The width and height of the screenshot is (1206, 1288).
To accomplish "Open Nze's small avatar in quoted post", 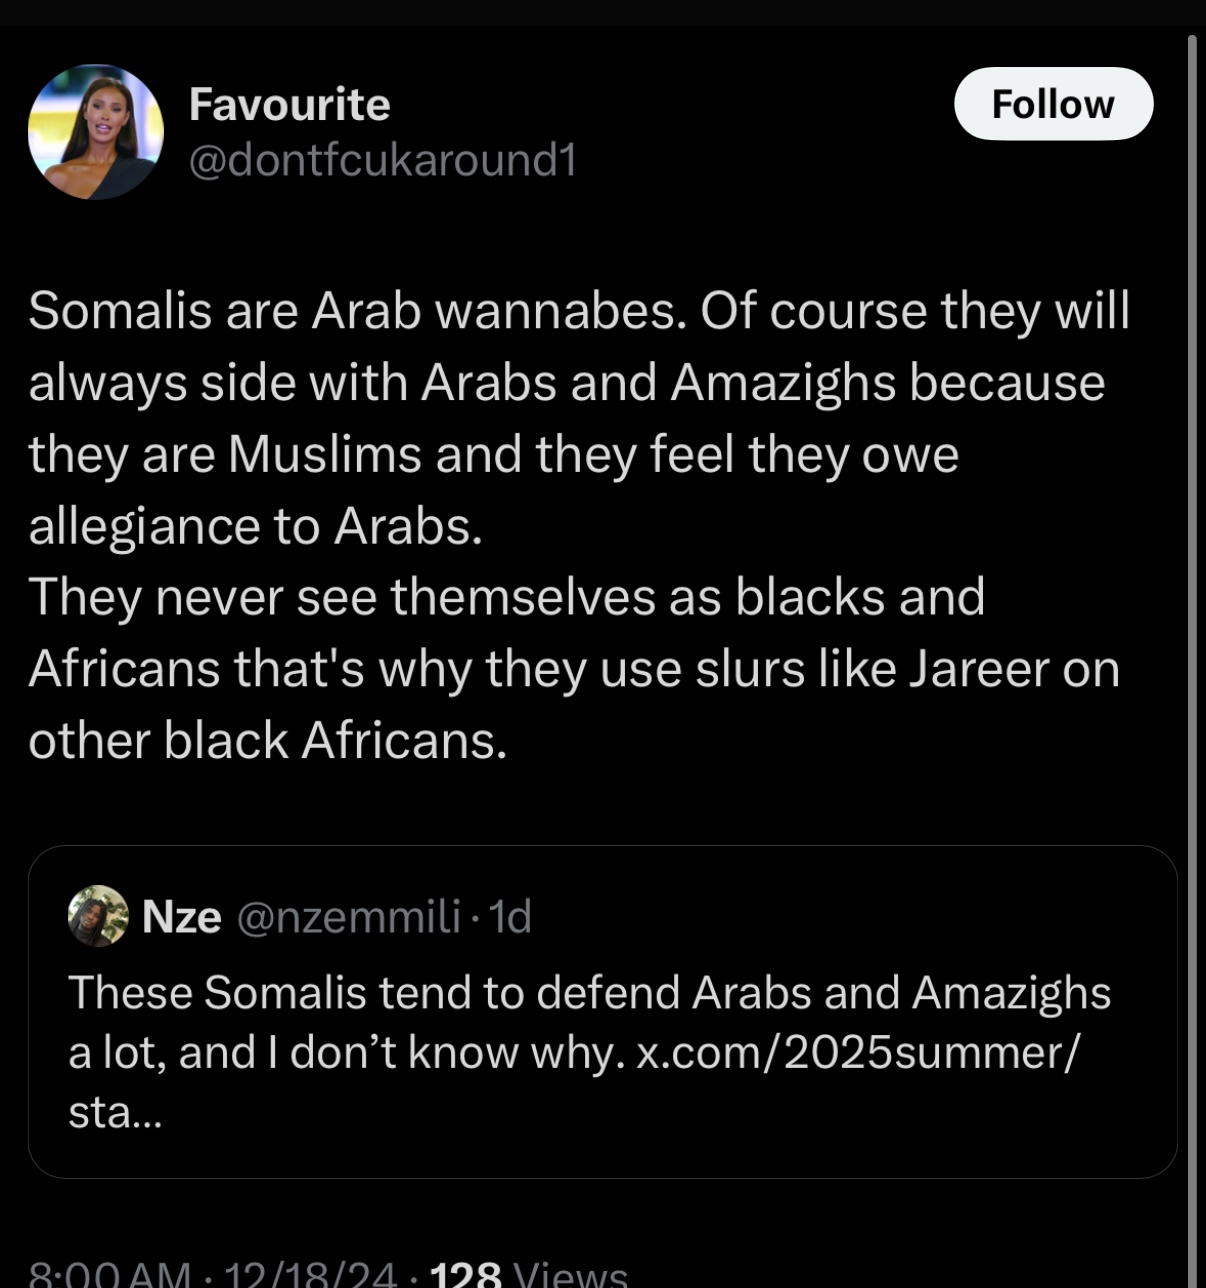I will (x=97, y=915).
